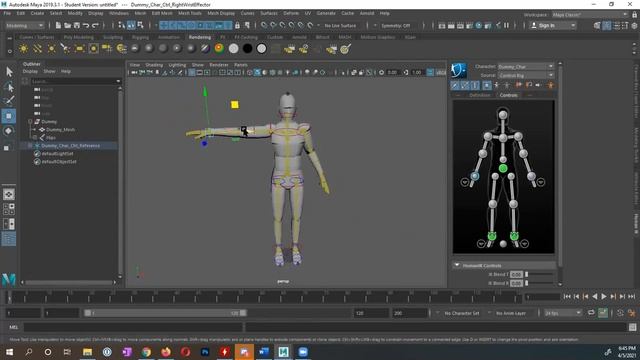Save the scene with the disk icon
This screenshot has width=640, height=360.
(77, 25)
